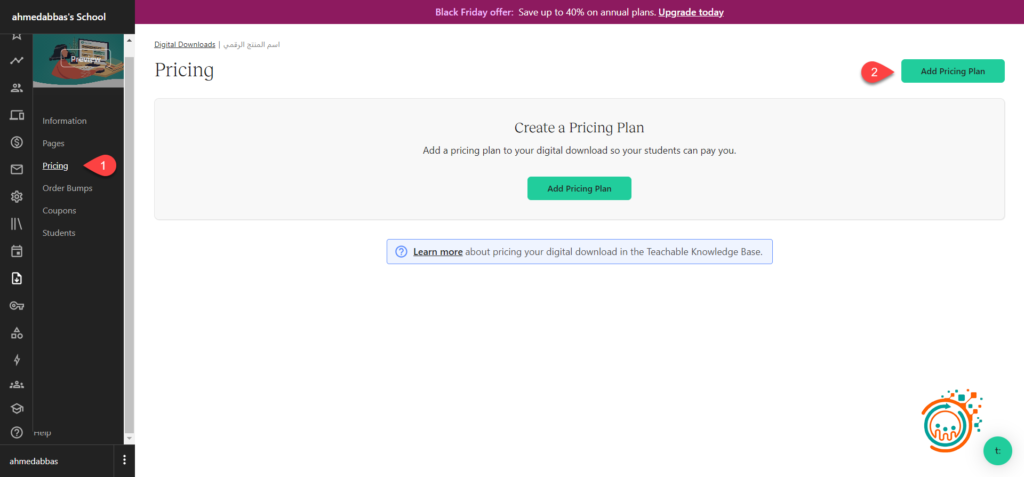Open the three-dot menu beside ahmedabbas
The image size is (1024, 477).
(x=124, y=460)
